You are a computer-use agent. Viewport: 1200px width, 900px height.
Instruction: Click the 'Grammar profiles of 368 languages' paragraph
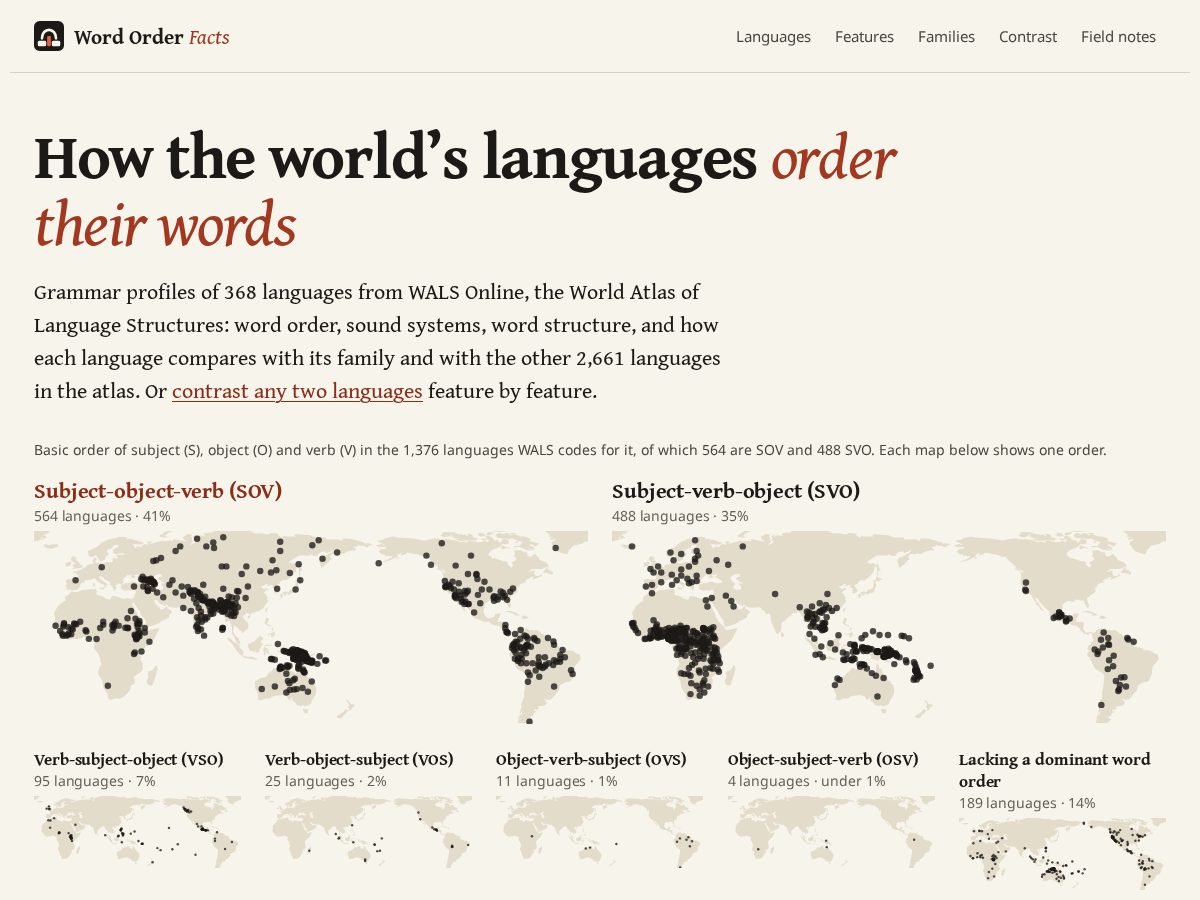[378, 342]
